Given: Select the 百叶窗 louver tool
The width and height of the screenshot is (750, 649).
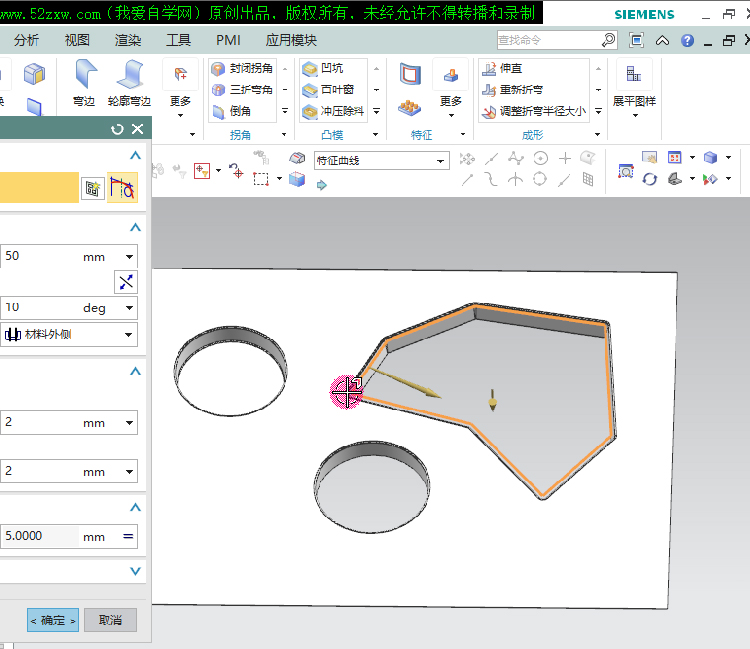Looking at the screenshot, I should (x=329, y=89).
